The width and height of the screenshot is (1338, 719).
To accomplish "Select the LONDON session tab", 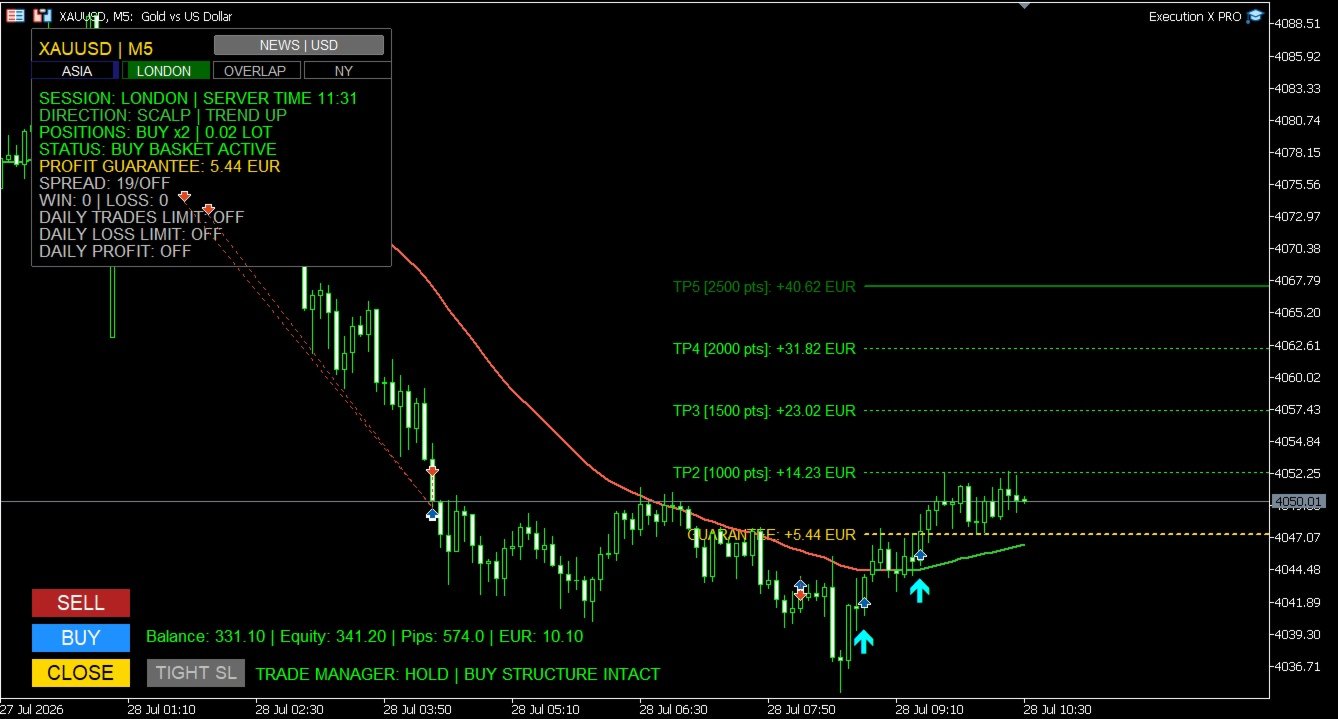I will click(x=164, y=71).
